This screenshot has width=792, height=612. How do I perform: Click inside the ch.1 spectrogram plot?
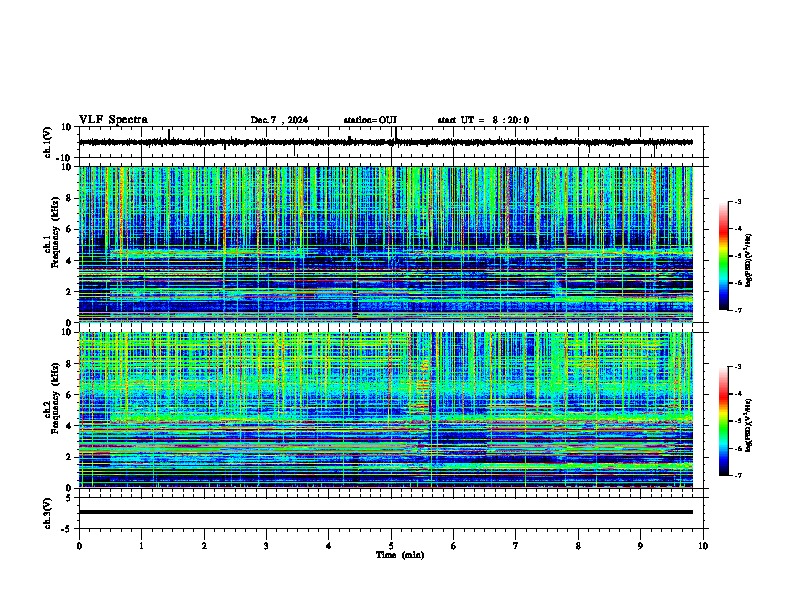(x=385, y=244)
